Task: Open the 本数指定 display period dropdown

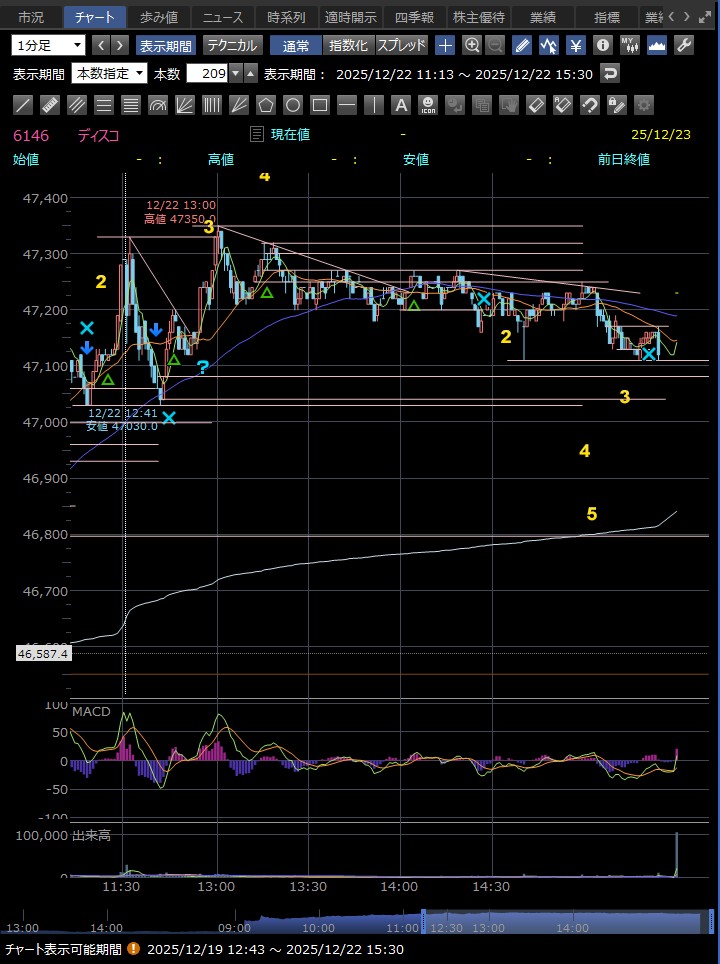Action: click(x=110, y=73)
